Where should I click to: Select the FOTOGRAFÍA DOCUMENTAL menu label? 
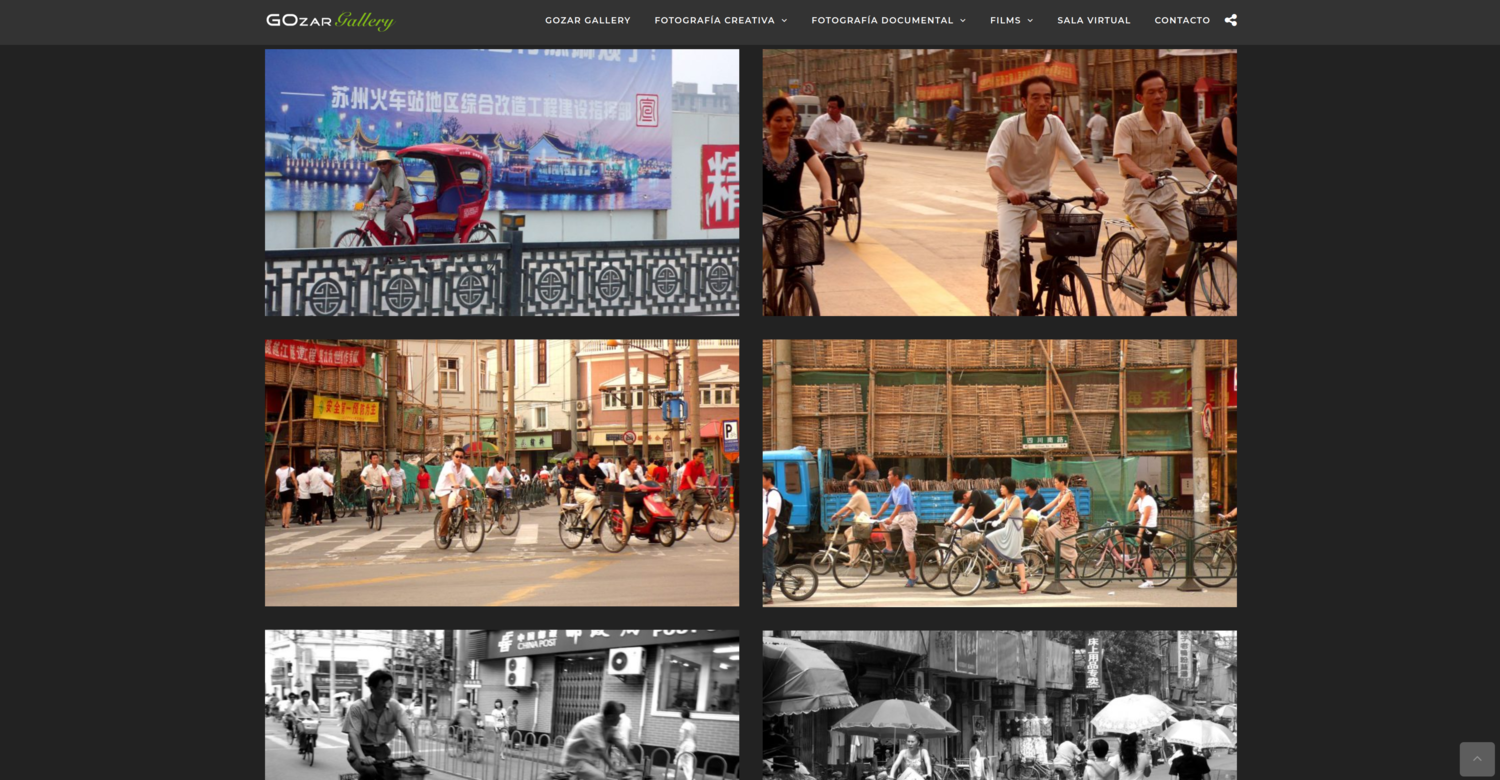tap(882, 20)
